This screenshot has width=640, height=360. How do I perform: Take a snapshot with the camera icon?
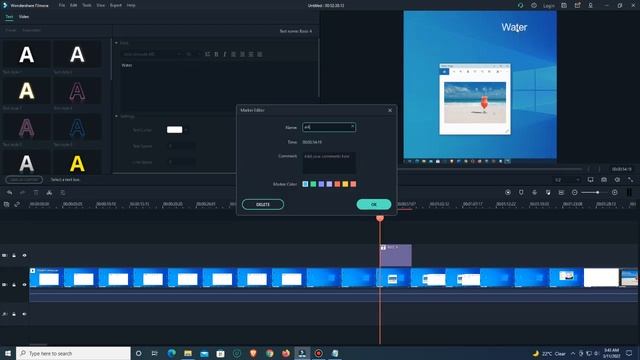[604, 180]
